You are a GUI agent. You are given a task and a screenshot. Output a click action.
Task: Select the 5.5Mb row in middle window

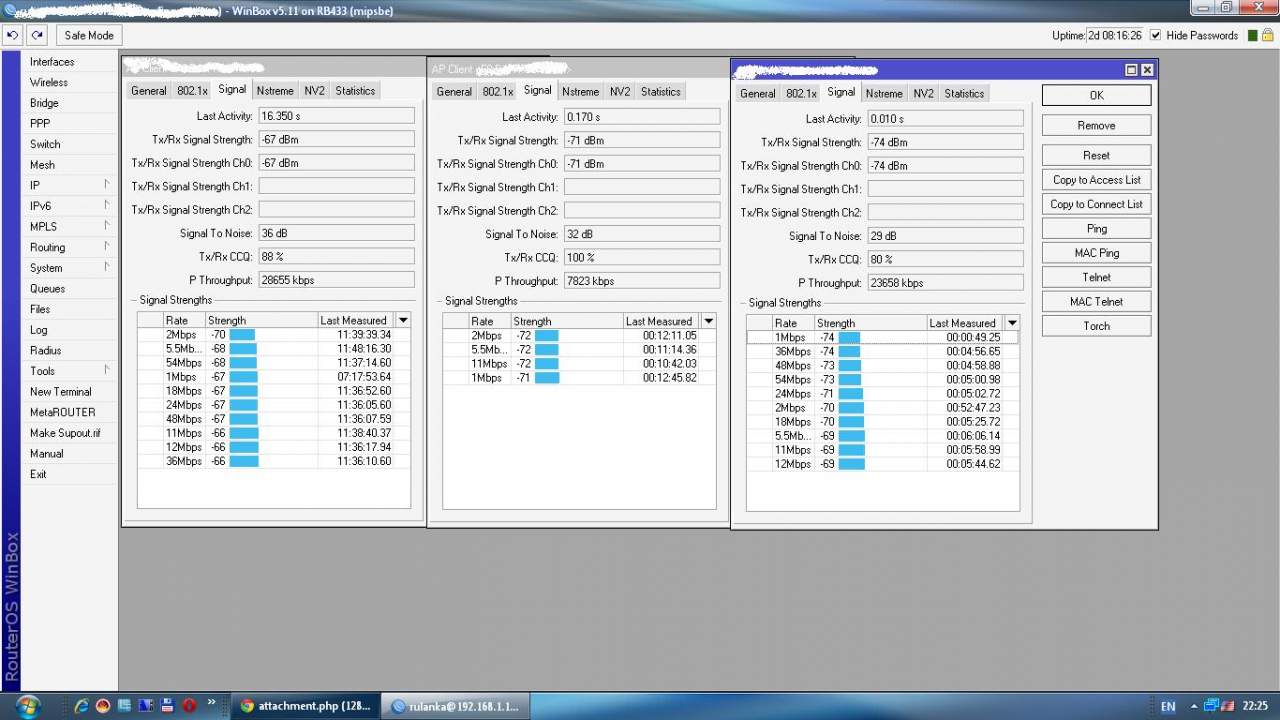click(579, 350)
